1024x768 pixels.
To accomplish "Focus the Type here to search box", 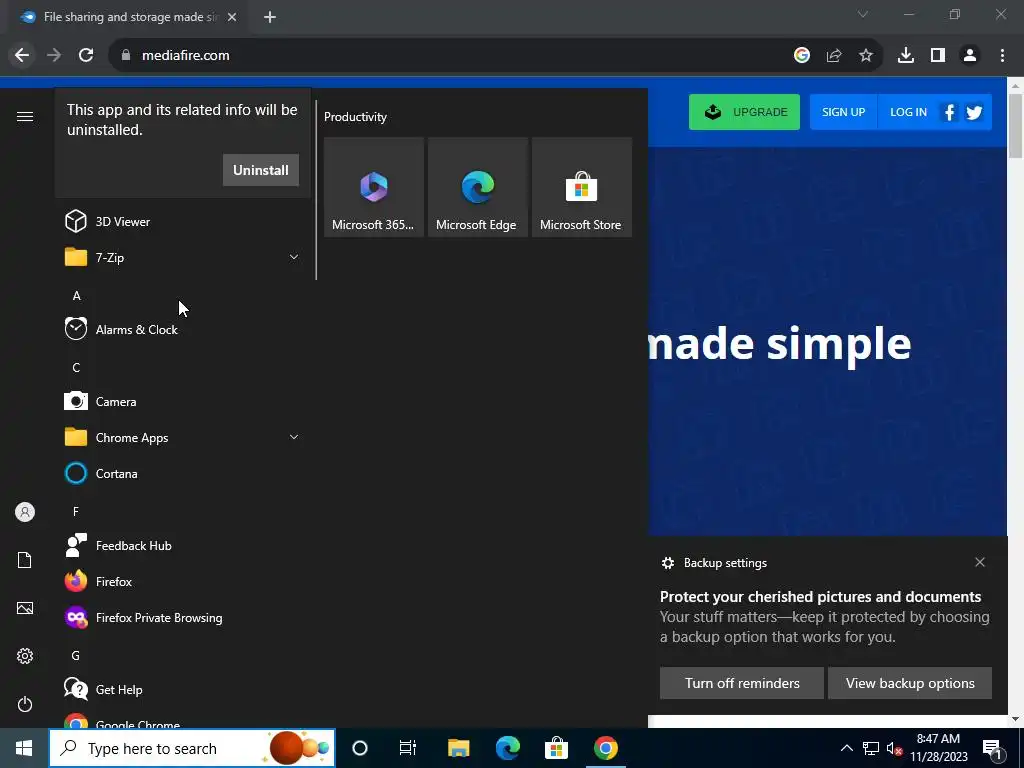I will coord(192,748).
